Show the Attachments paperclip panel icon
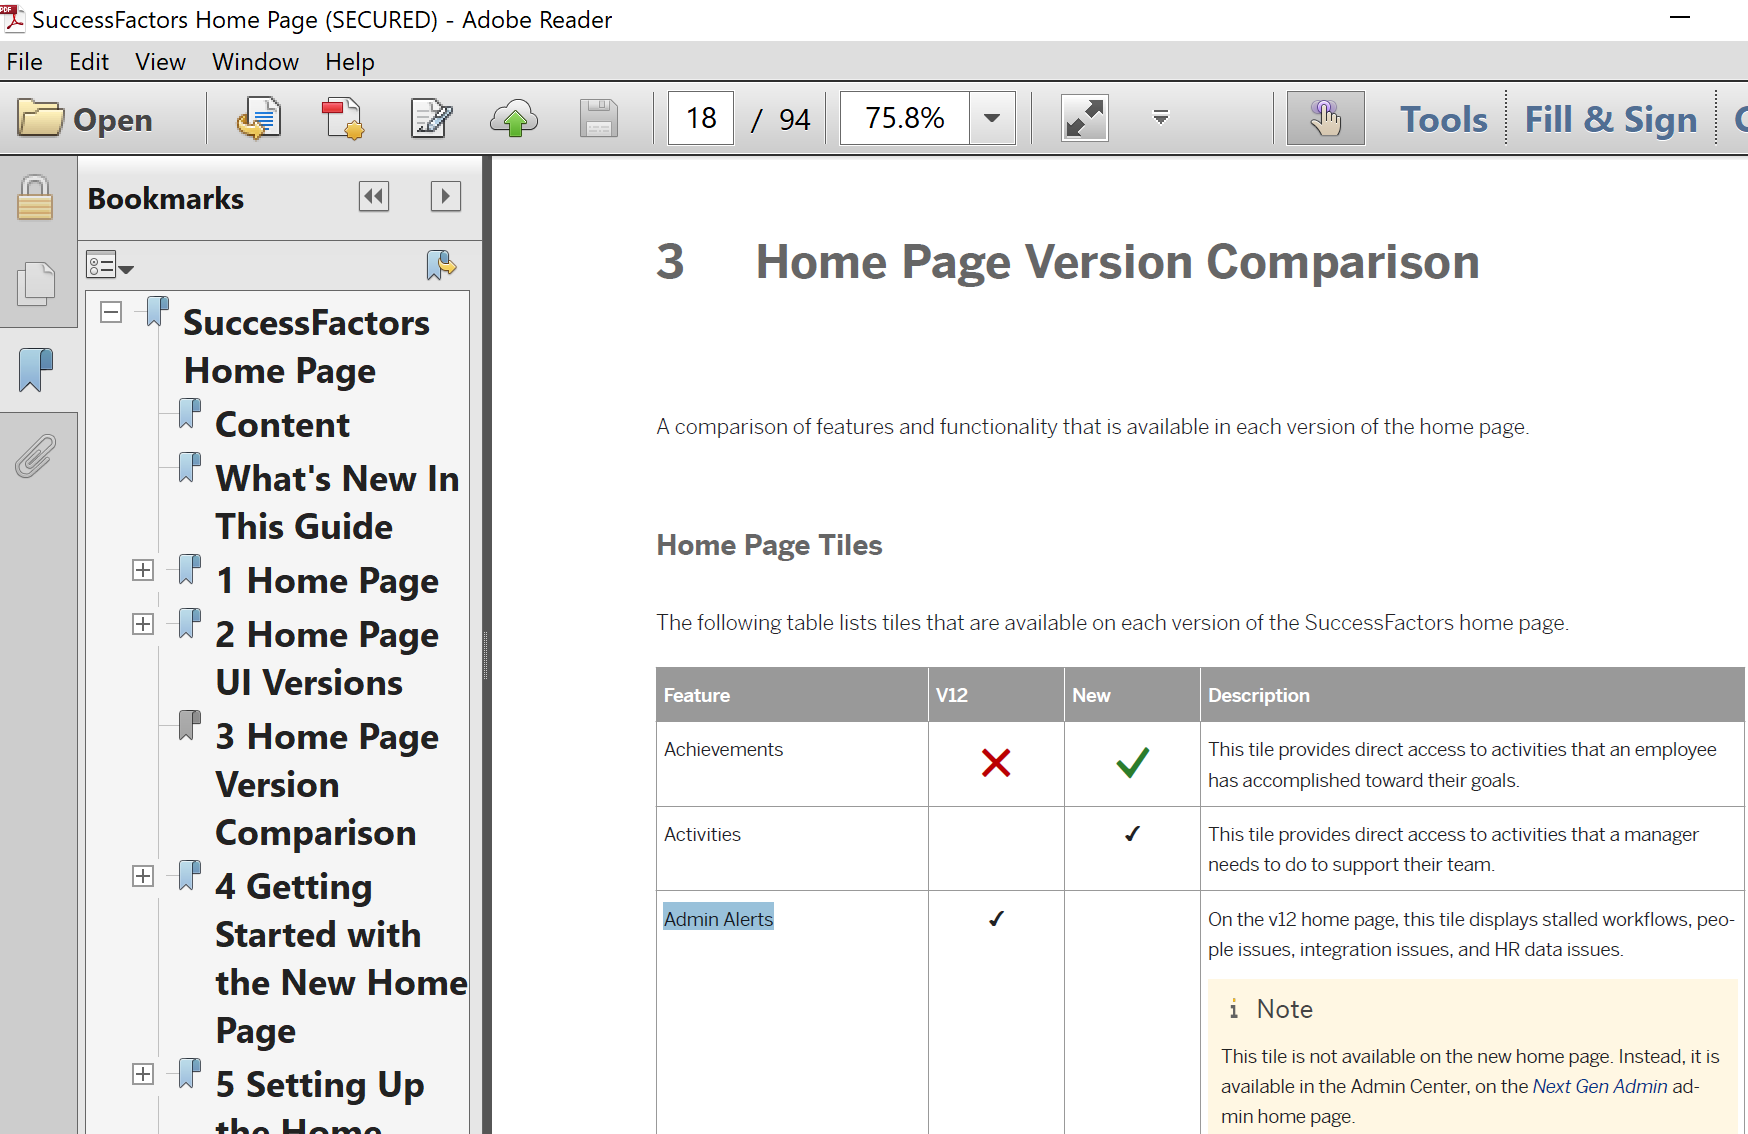 coord(35,456)
